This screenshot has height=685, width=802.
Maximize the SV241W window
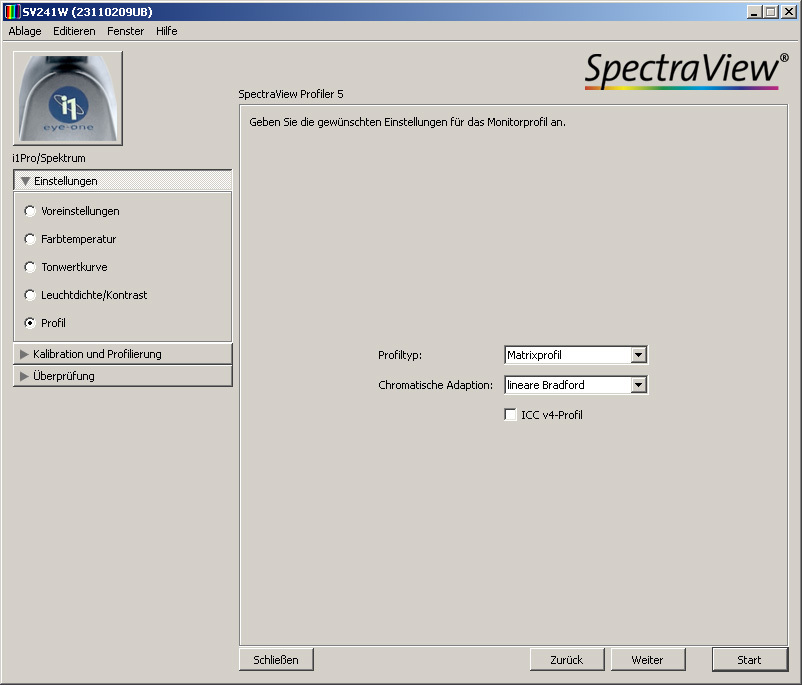click(770, 12)
